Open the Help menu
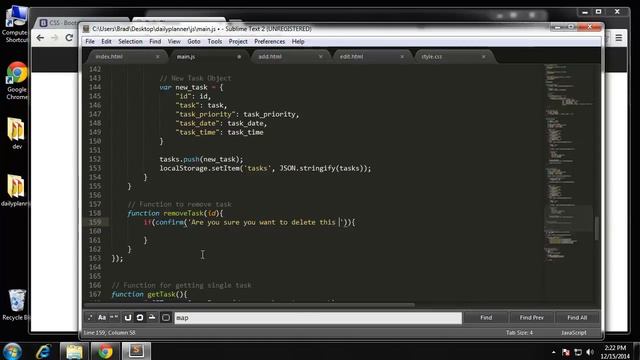This screenshot has height=360, width=640. pos(298,41)
